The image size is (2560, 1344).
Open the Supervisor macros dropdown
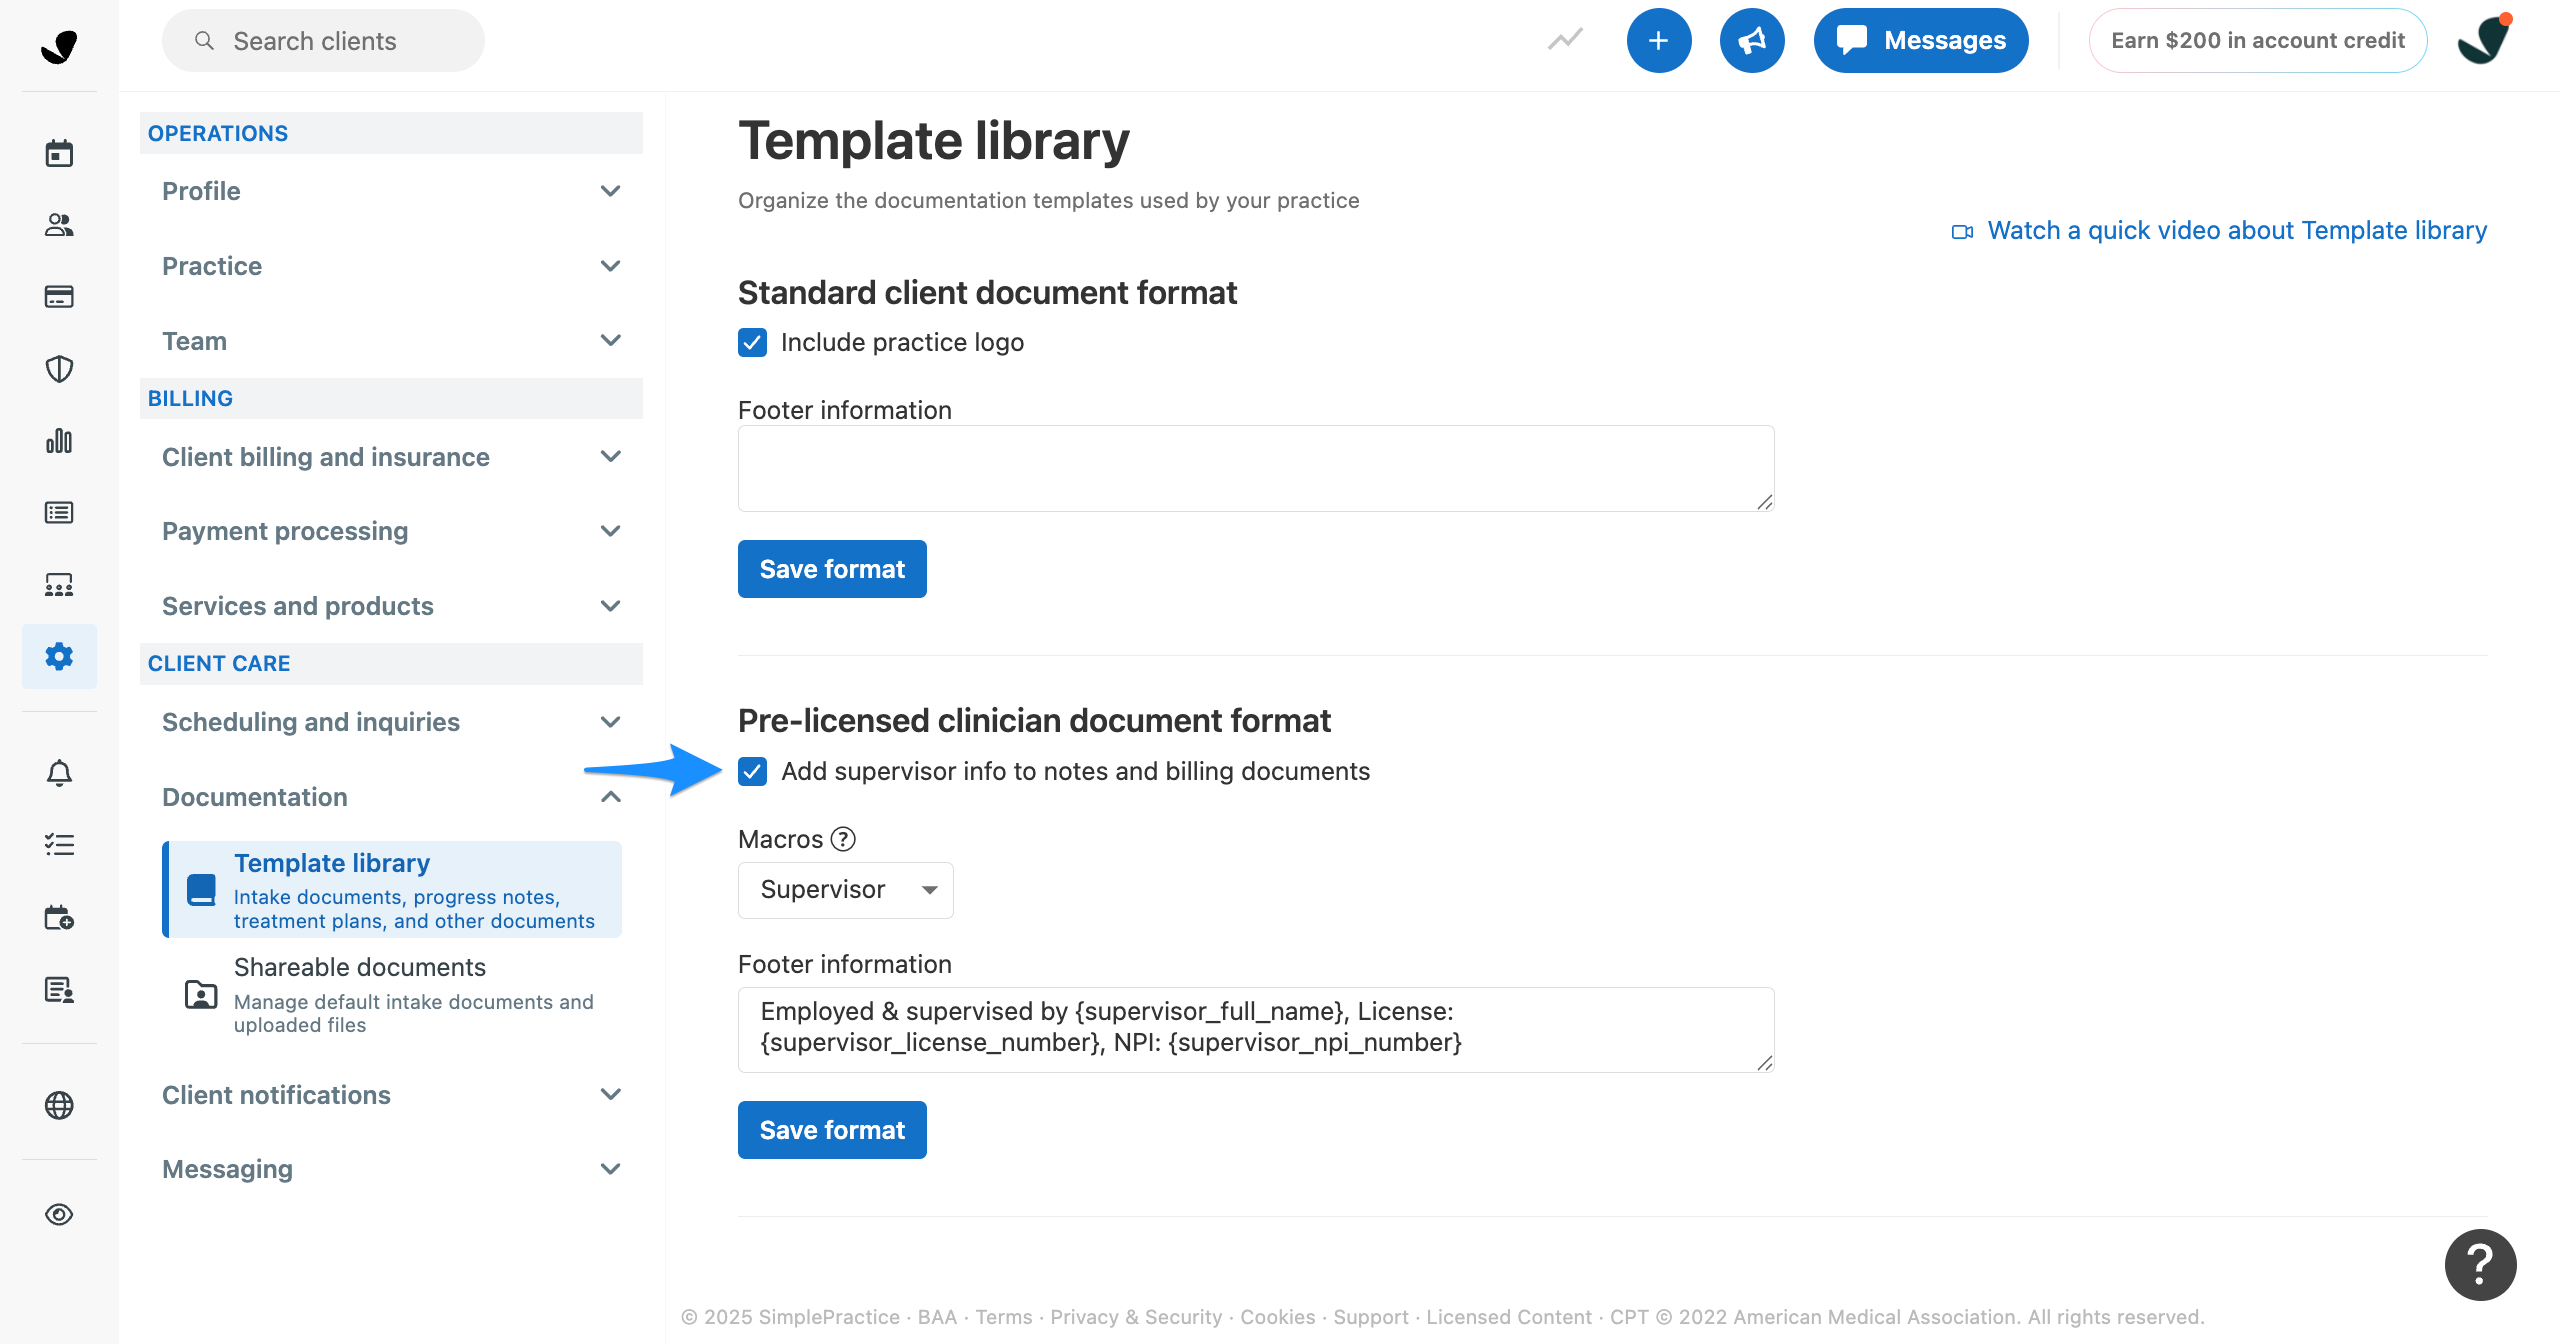point(845,890)
